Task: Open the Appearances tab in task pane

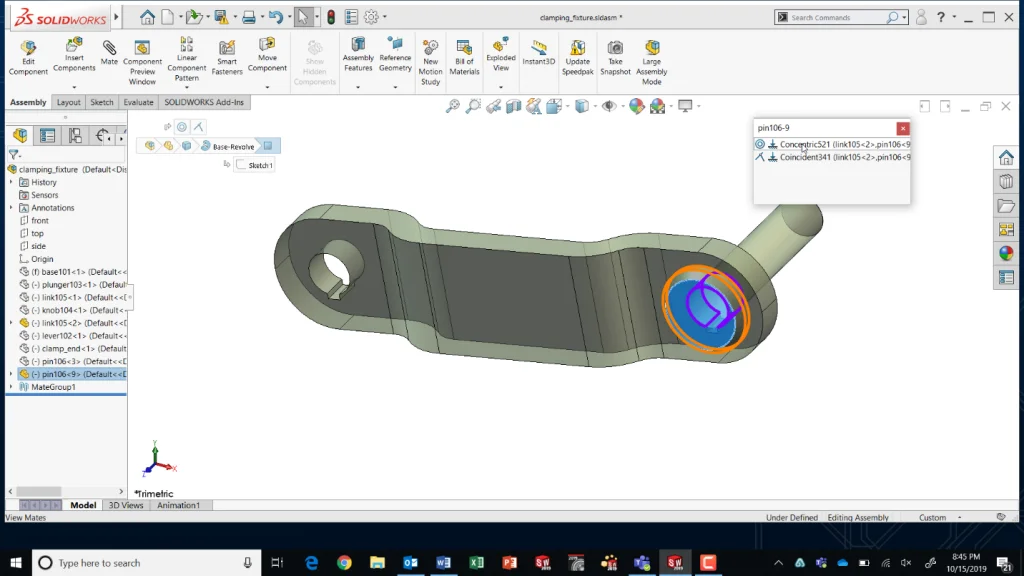Action: click(x=1006, y=253)
